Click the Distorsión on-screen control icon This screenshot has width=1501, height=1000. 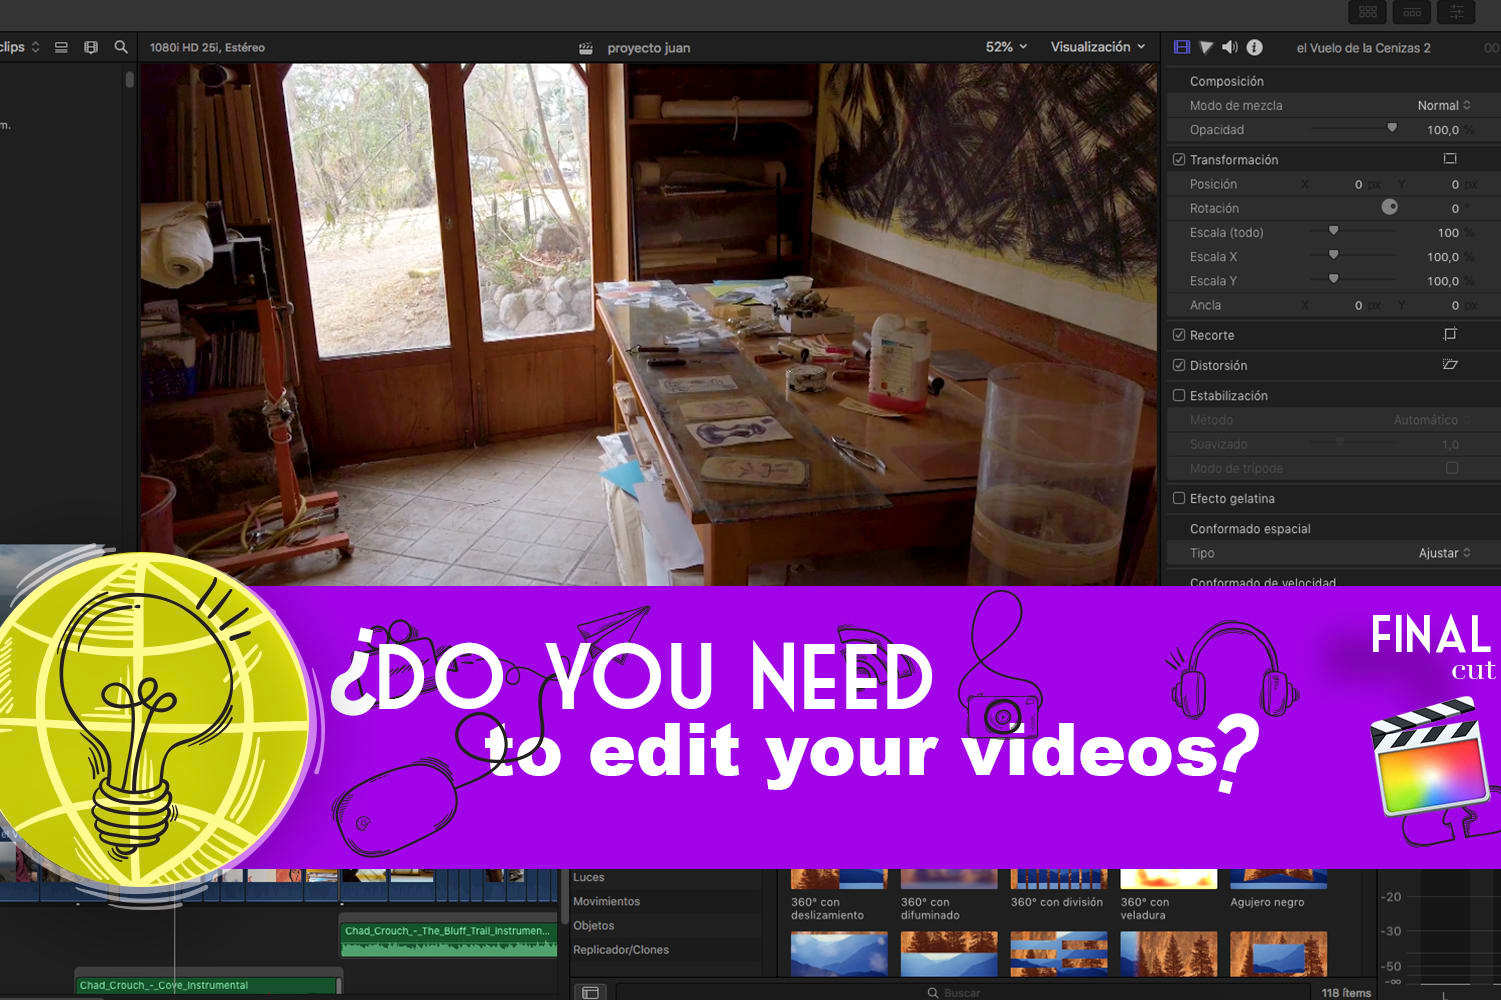pyautogui.click(x=1450, y=365)
